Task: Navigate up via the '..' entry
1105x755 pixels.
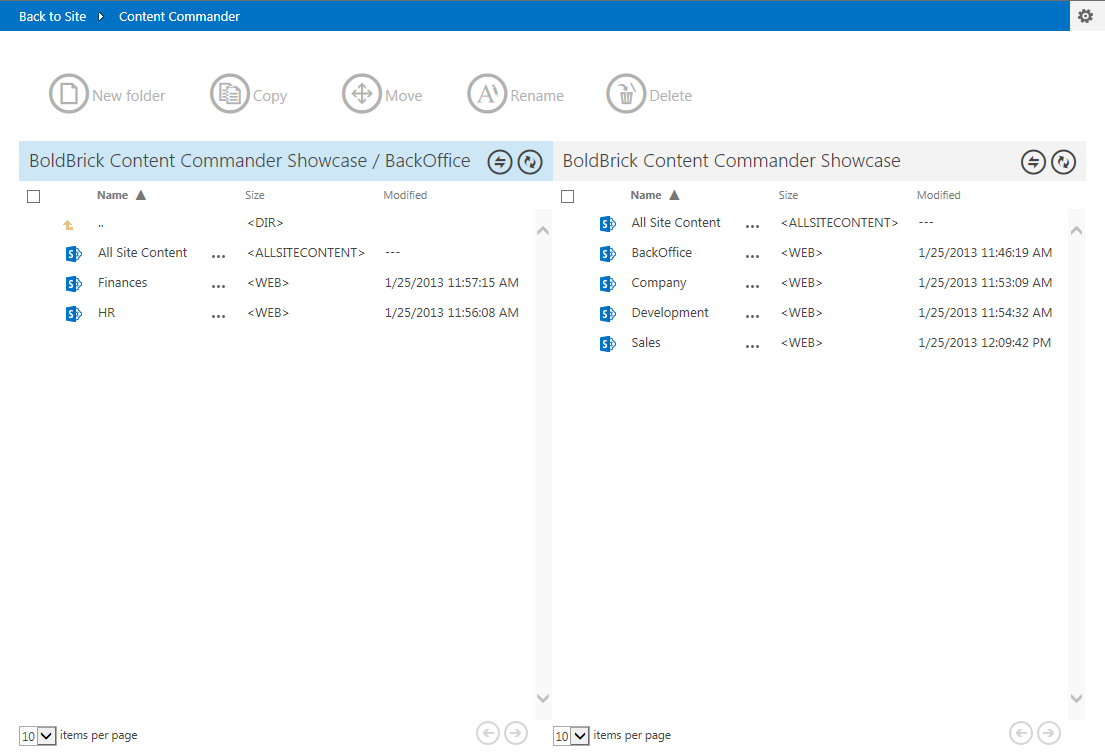Action: [101, 225]
